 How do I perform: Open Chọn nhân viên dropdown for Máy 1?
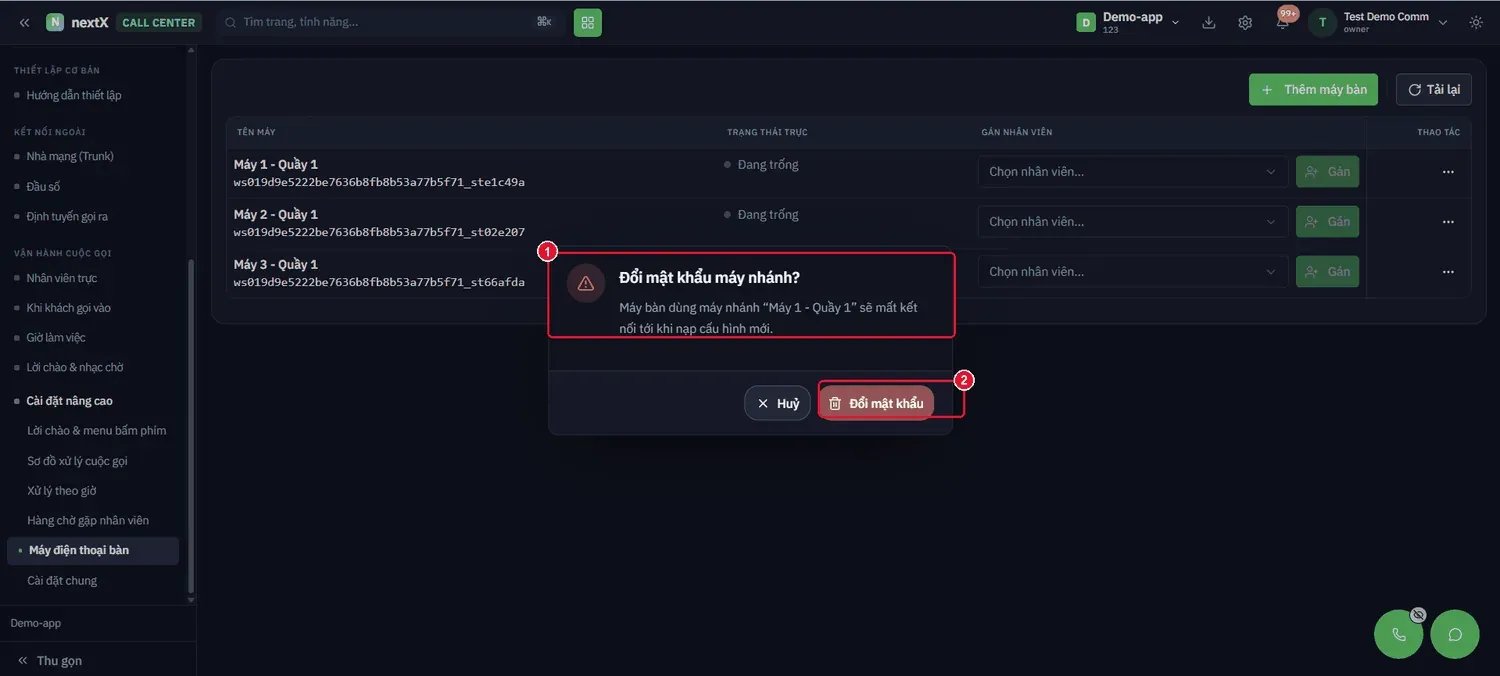(x=1132, y=172)
